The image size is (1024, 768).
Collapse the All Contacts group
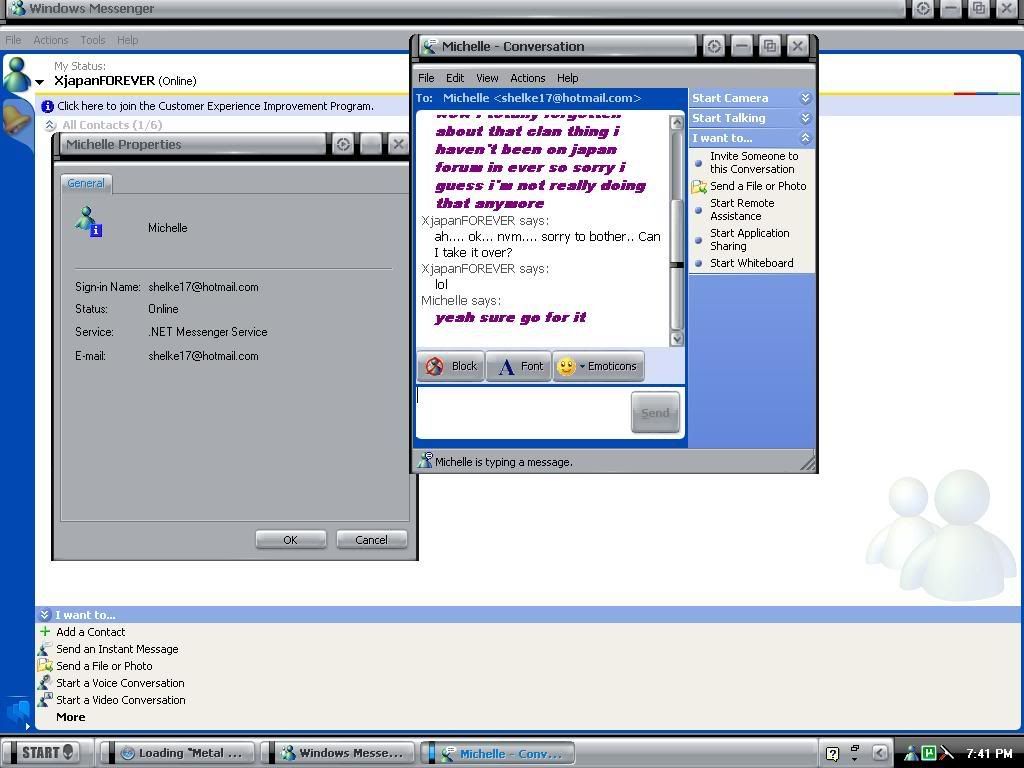[x=50, y=125]
